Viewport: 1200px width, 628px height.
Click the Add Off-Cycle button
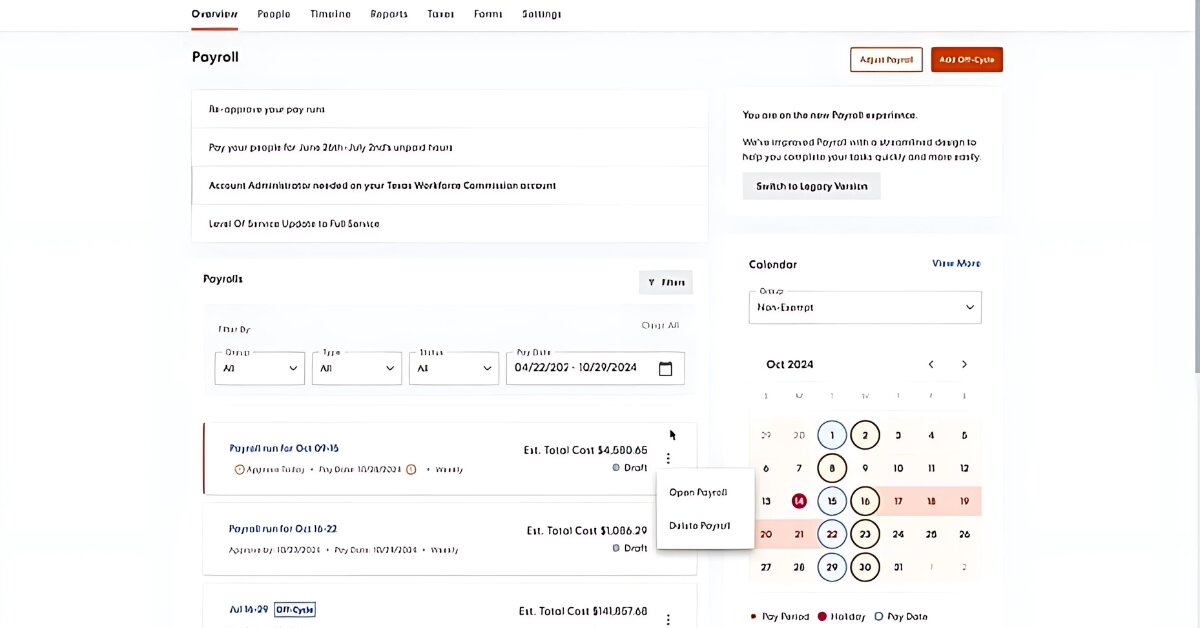tap(966, 59)
